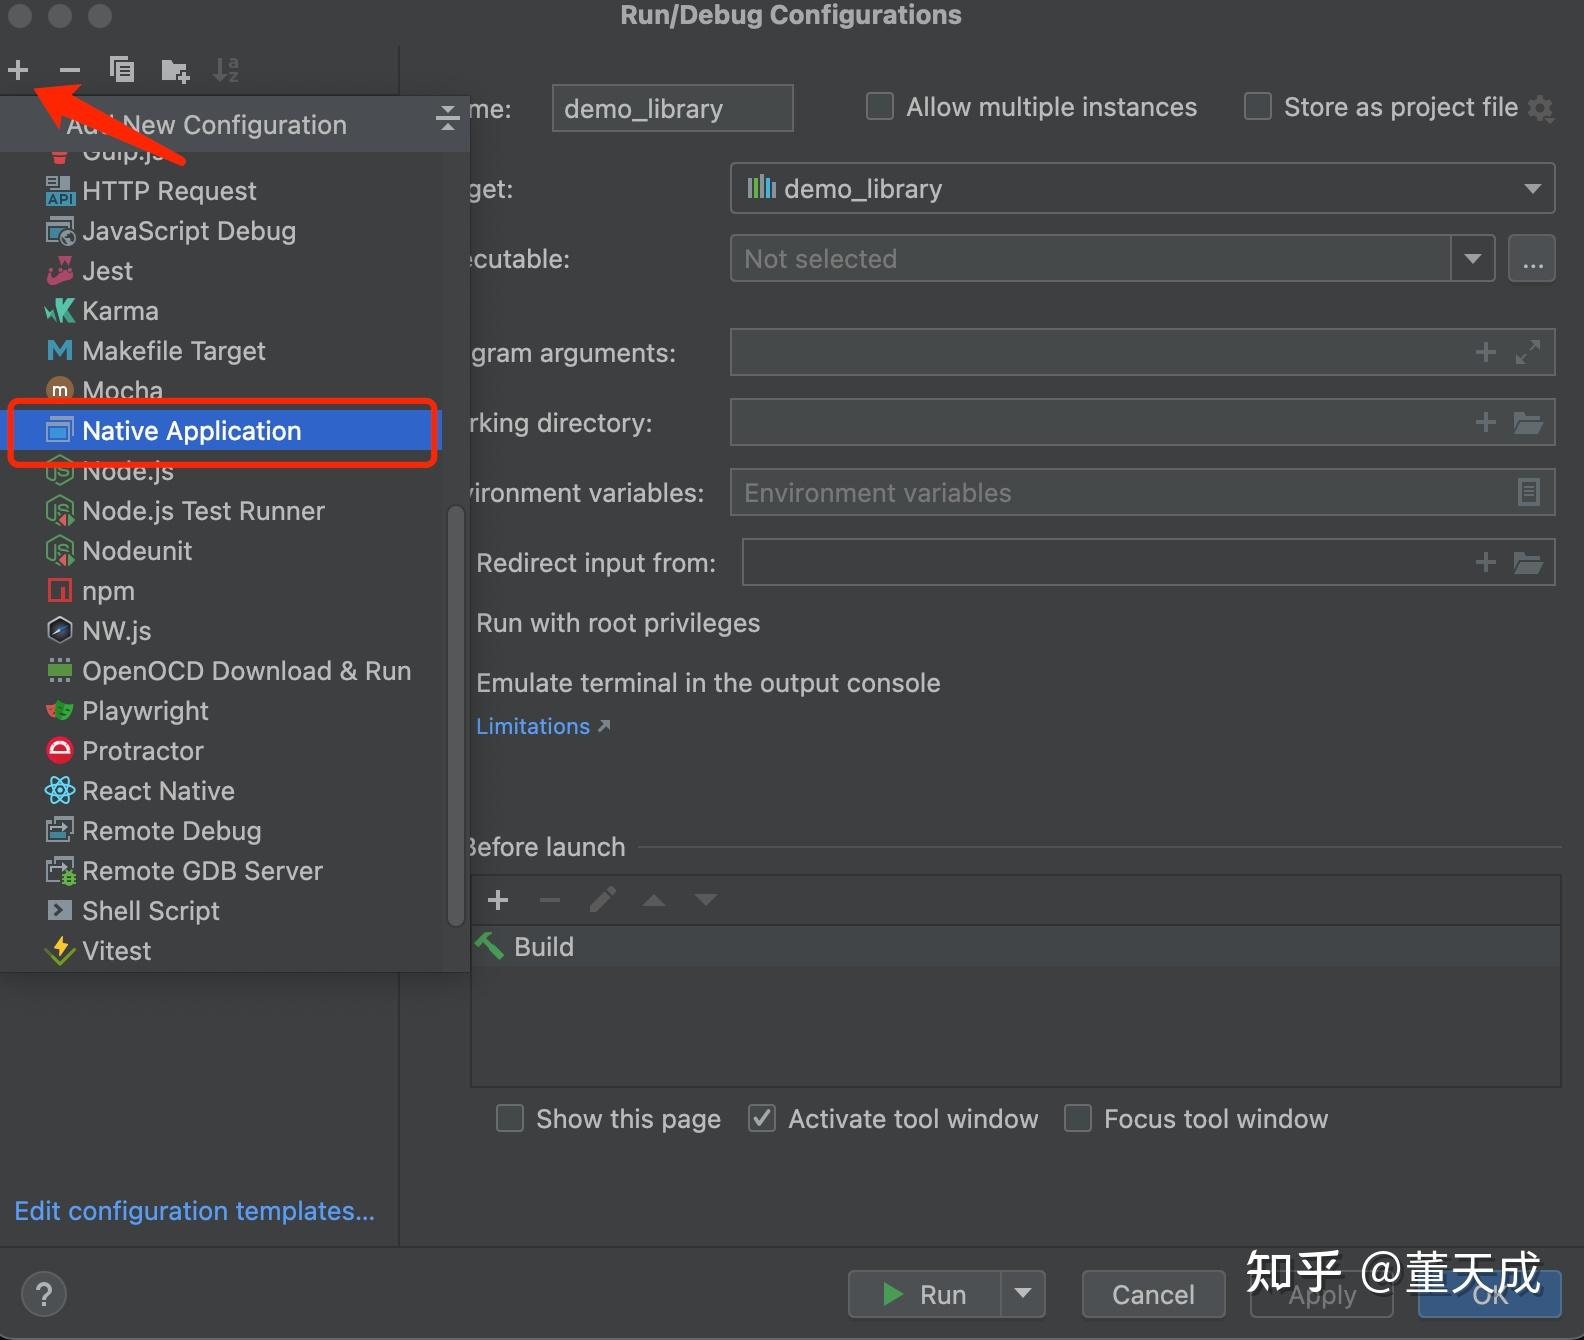Select Jest configuration type

(x=221, y=271)
